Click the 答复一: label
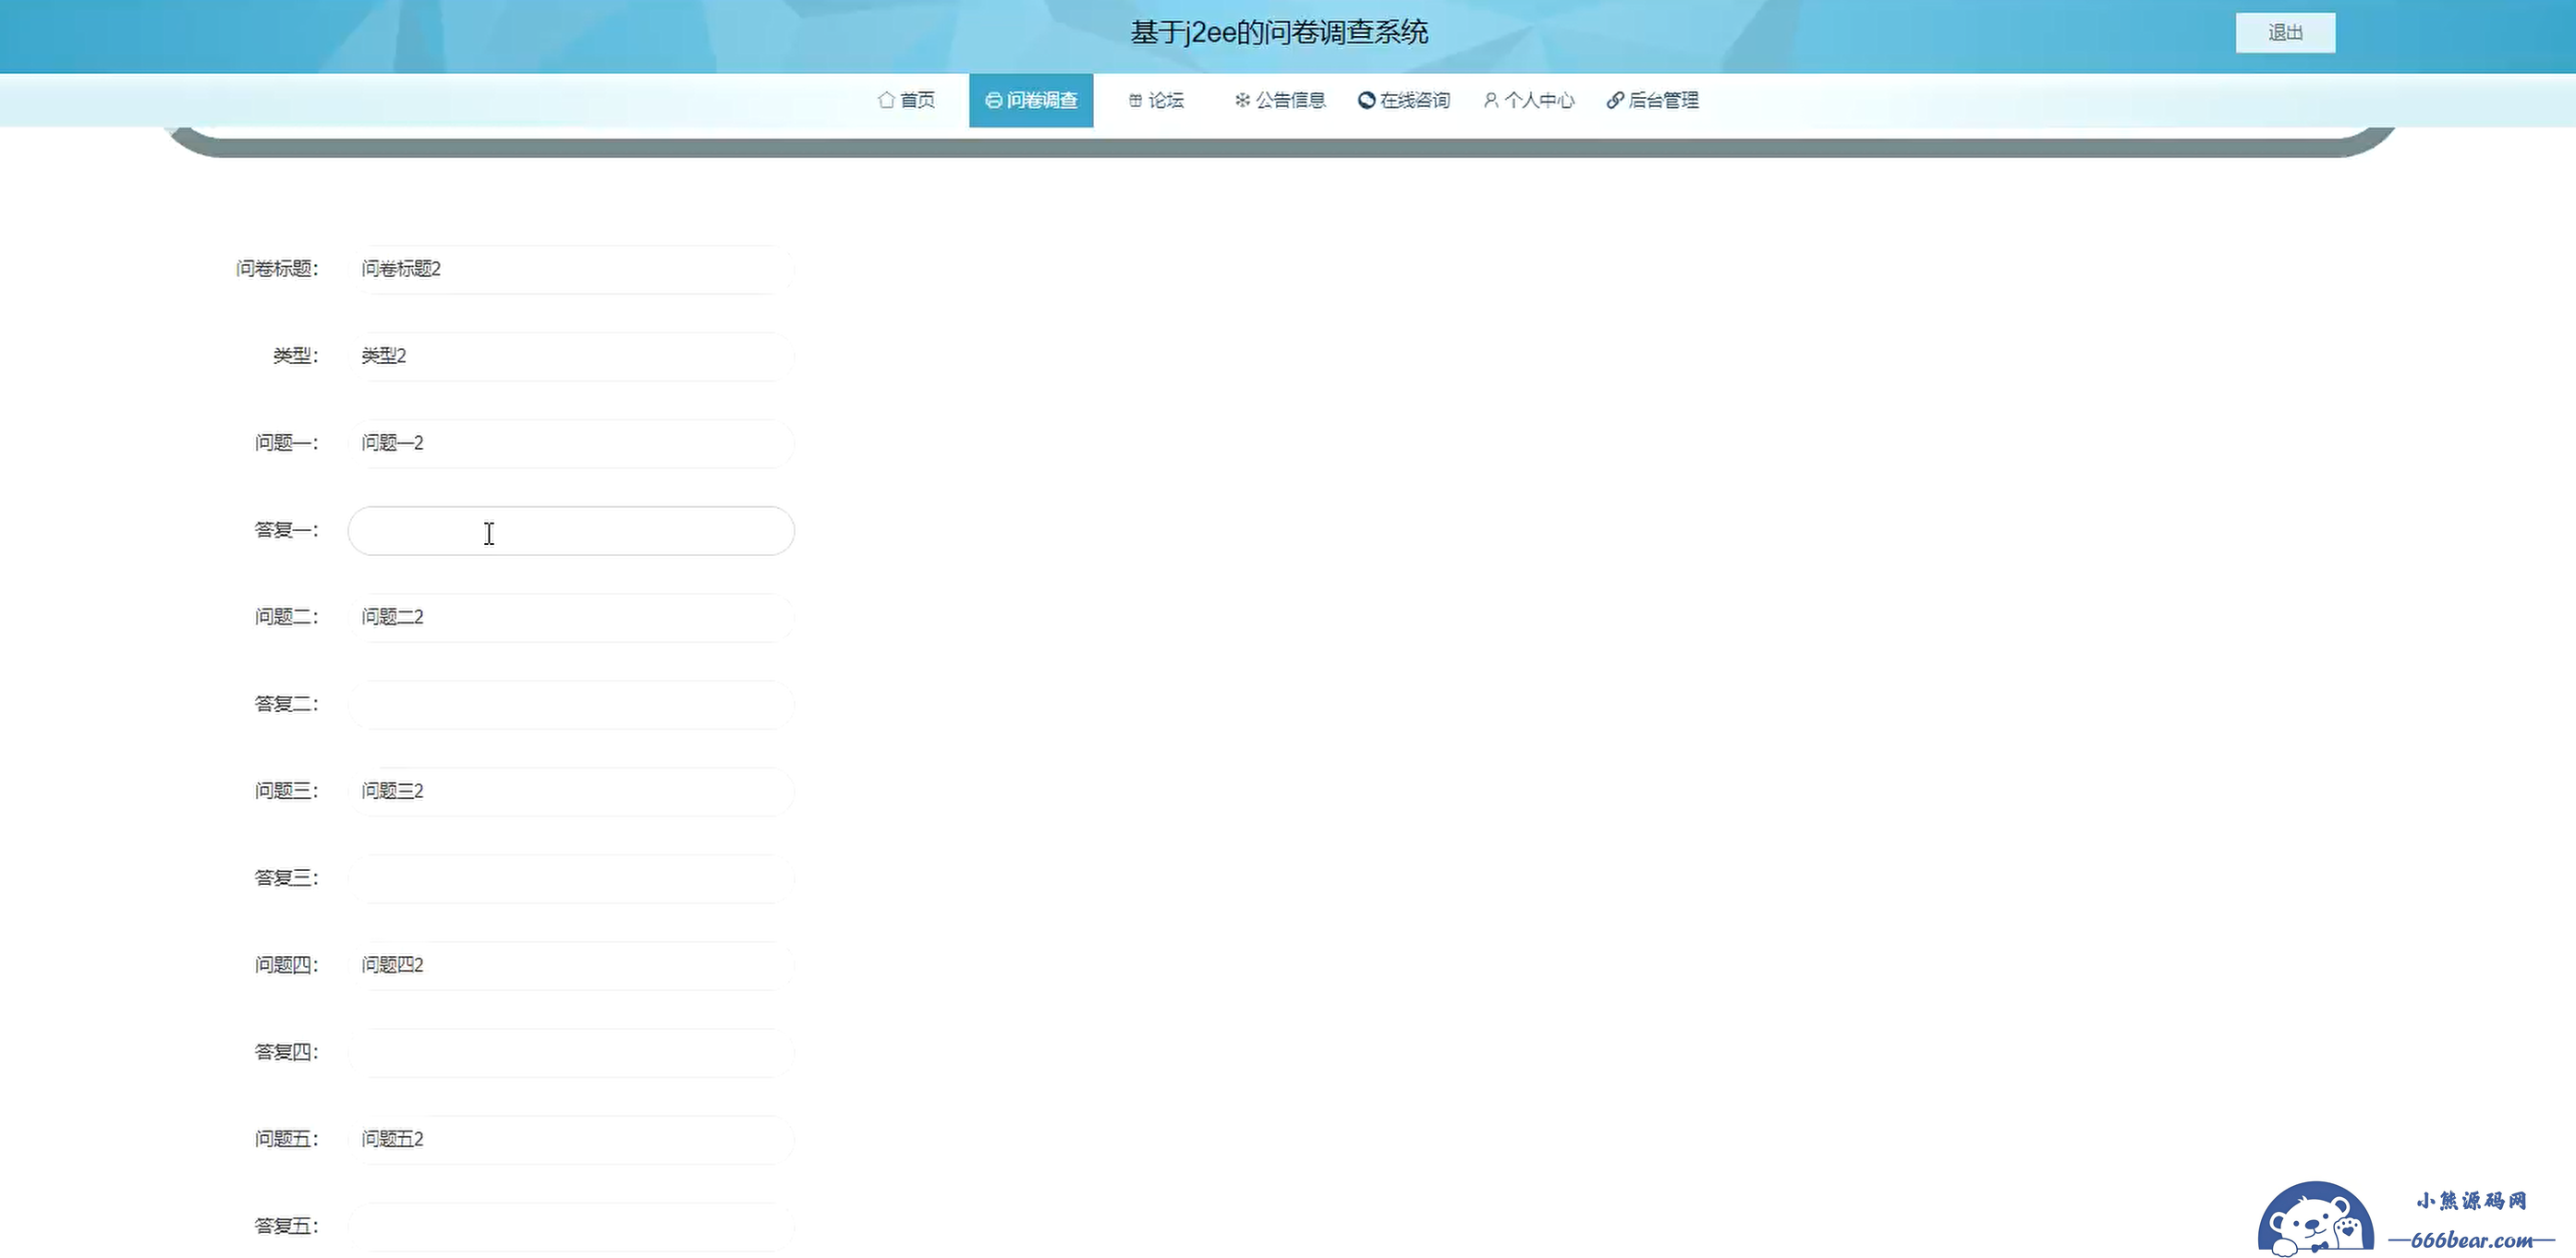The height and width of the screenshot is (1258, 2576). [x=286, y=529]
